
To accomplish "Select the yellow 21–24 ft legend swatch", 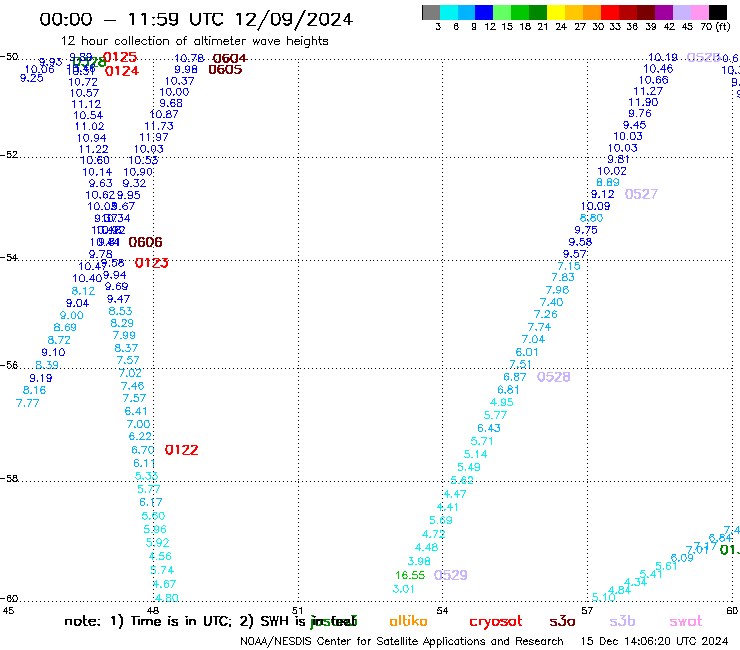I will coord(556,12).
